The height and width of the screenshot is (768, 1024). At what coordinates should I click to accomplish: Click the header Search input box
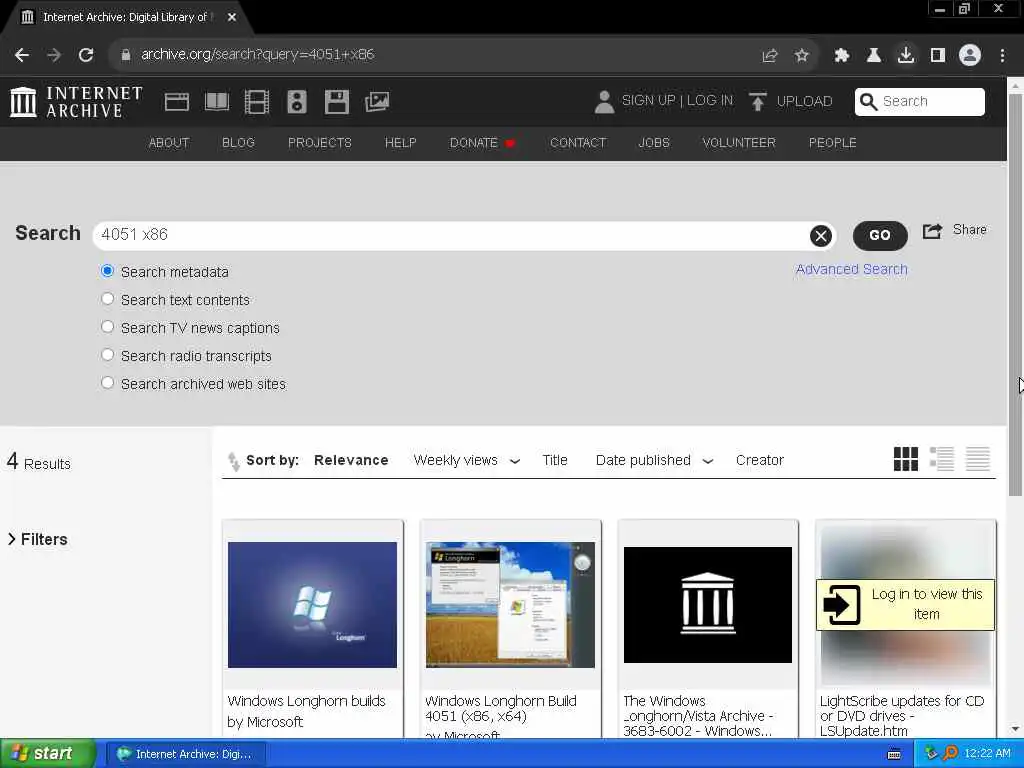(x=920, y=101)
